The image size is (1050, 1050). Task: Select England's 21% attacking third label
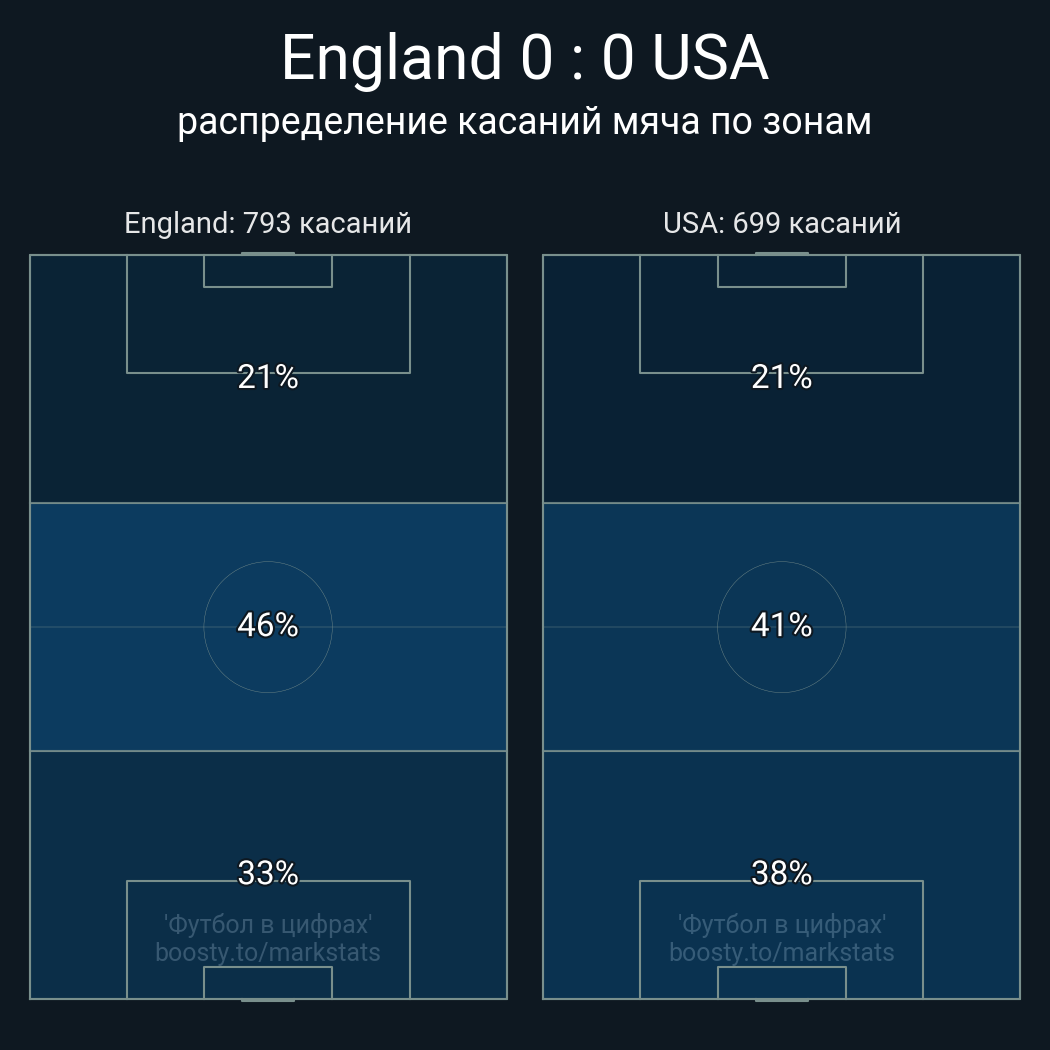[268, 377]
